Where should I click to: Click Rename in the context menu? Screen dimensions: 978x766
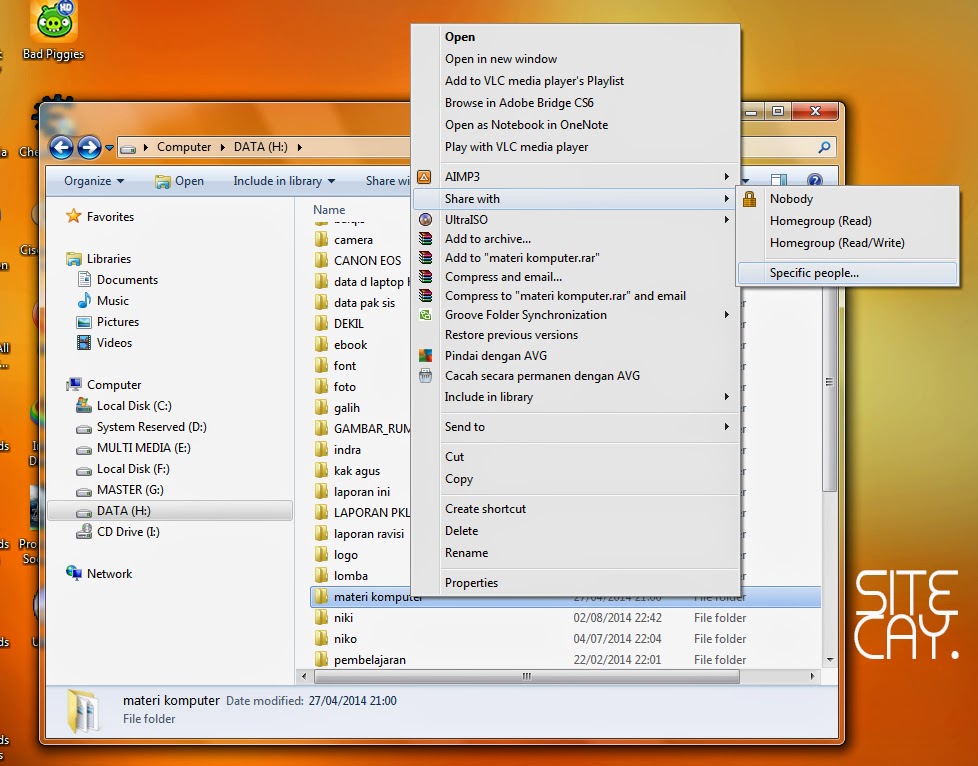coord(575,553)
